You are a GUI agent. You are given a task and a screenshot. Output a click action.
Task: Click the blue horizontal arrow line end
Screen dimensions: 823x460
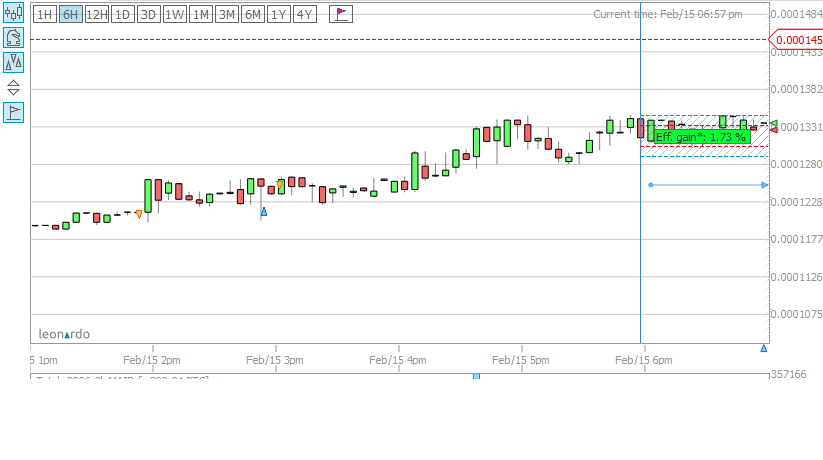click(x=765, y=185)
